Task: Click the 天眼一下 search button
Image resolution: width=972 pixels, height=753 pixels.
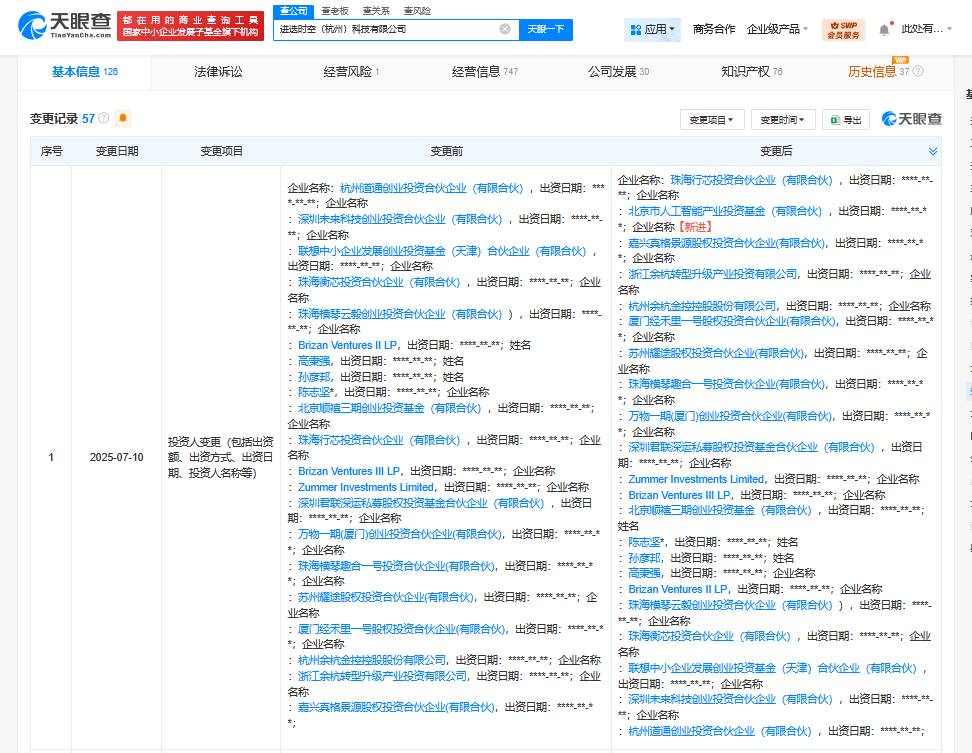Action: coord(545,30)
